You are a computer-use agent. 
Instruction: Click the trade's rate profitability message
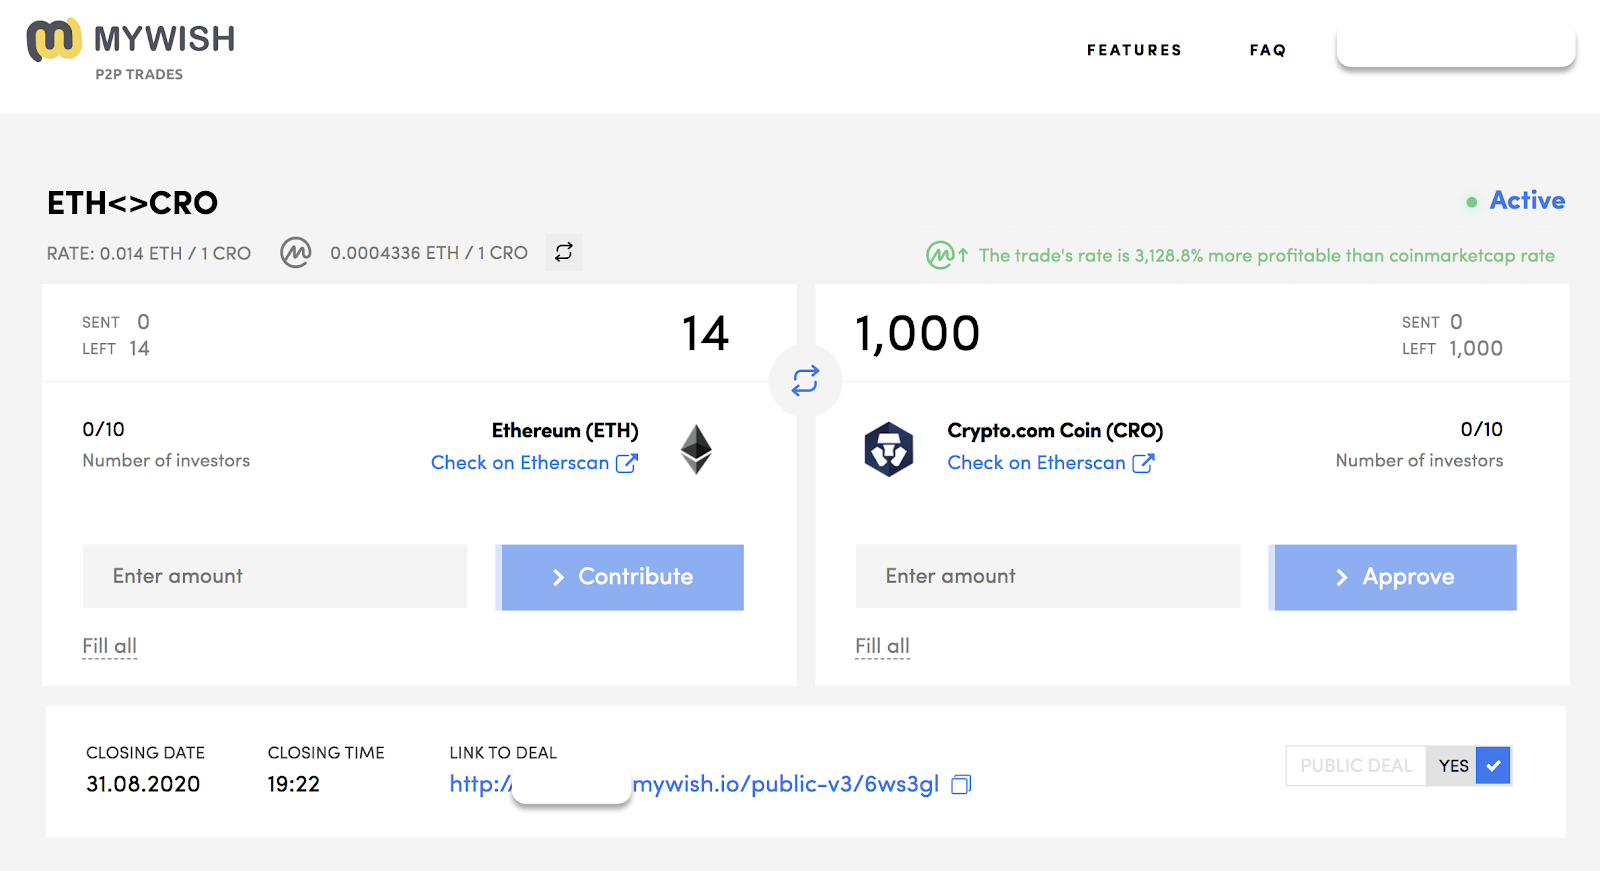[1266, 256]
